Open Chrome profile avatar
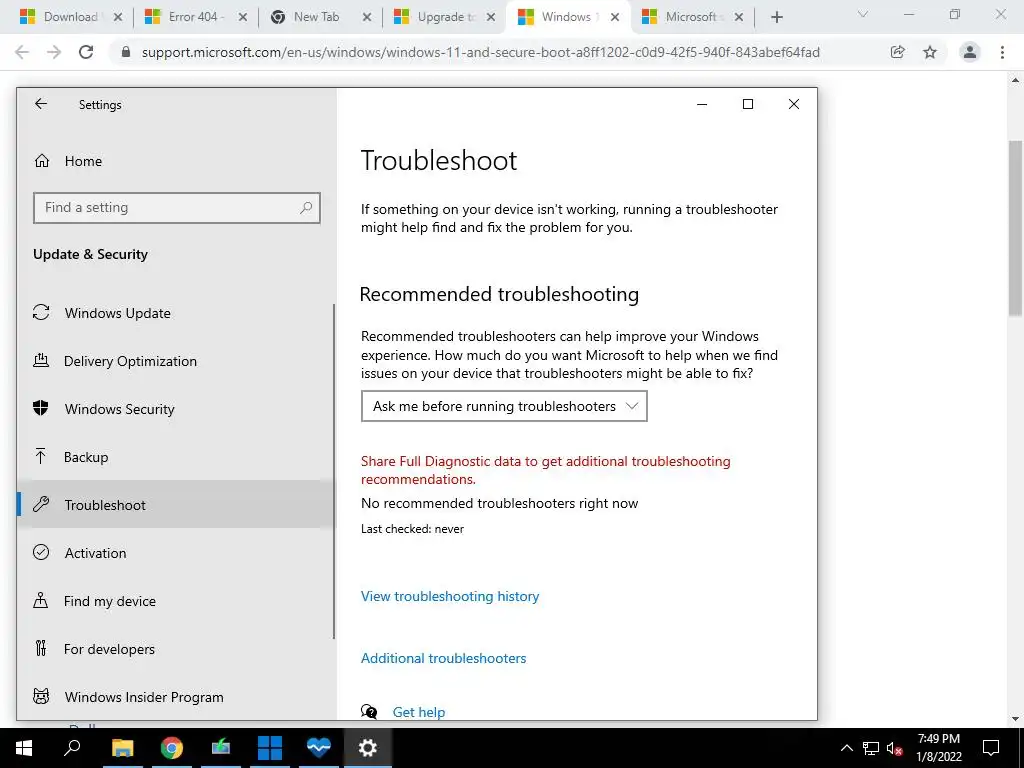Image resolution: width=1024 pixels, height=768 pixels. pyautogui.click(x=970, y=52)
